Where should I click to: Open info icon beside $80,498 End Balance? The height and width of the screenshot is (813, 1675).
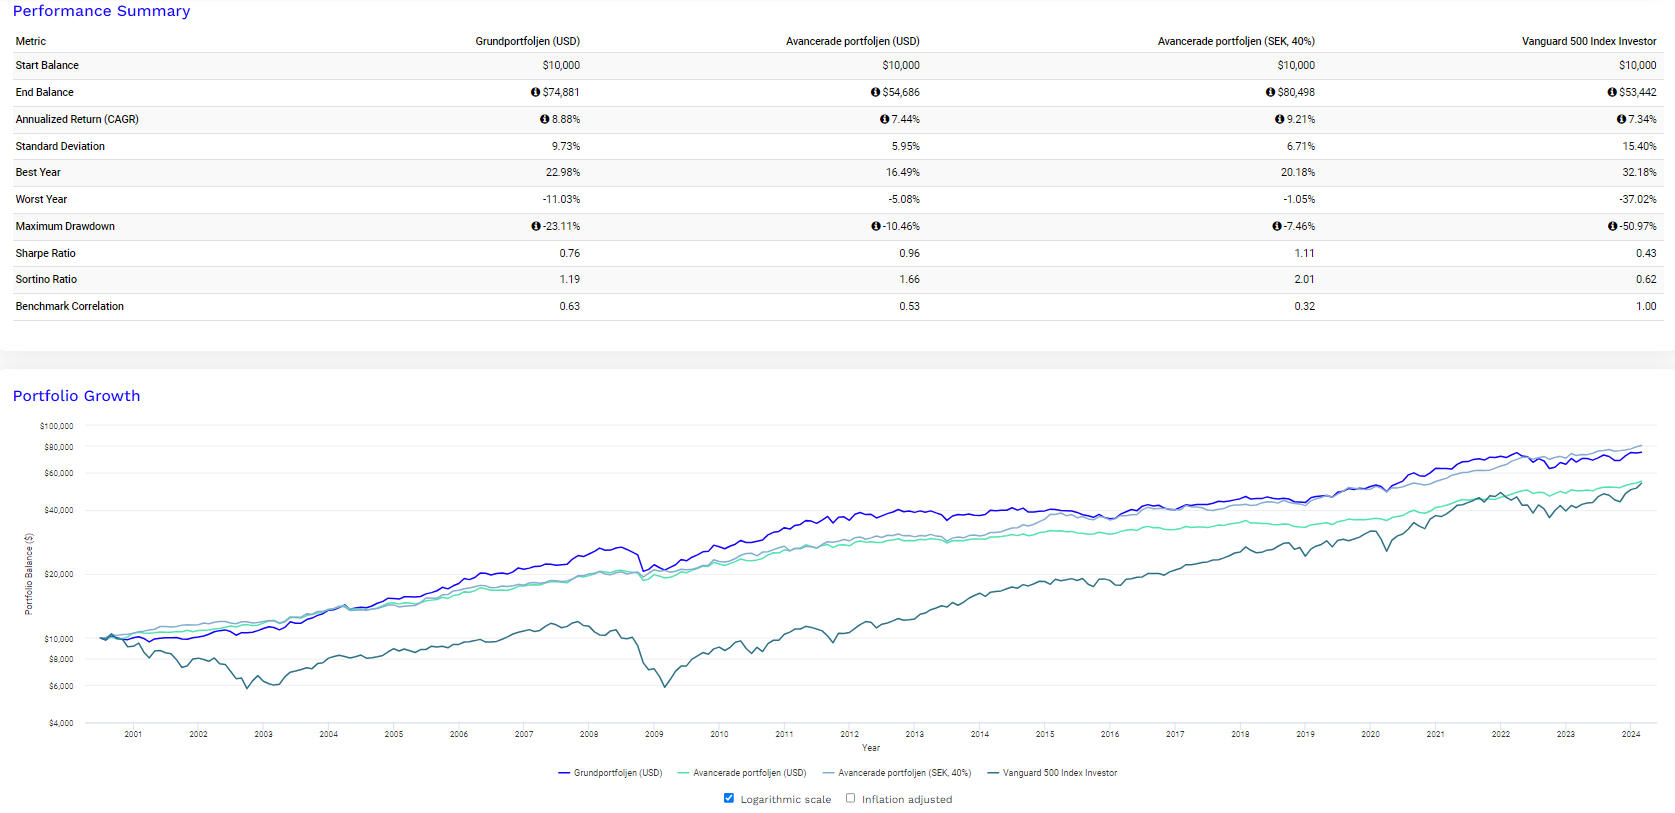1271,92
